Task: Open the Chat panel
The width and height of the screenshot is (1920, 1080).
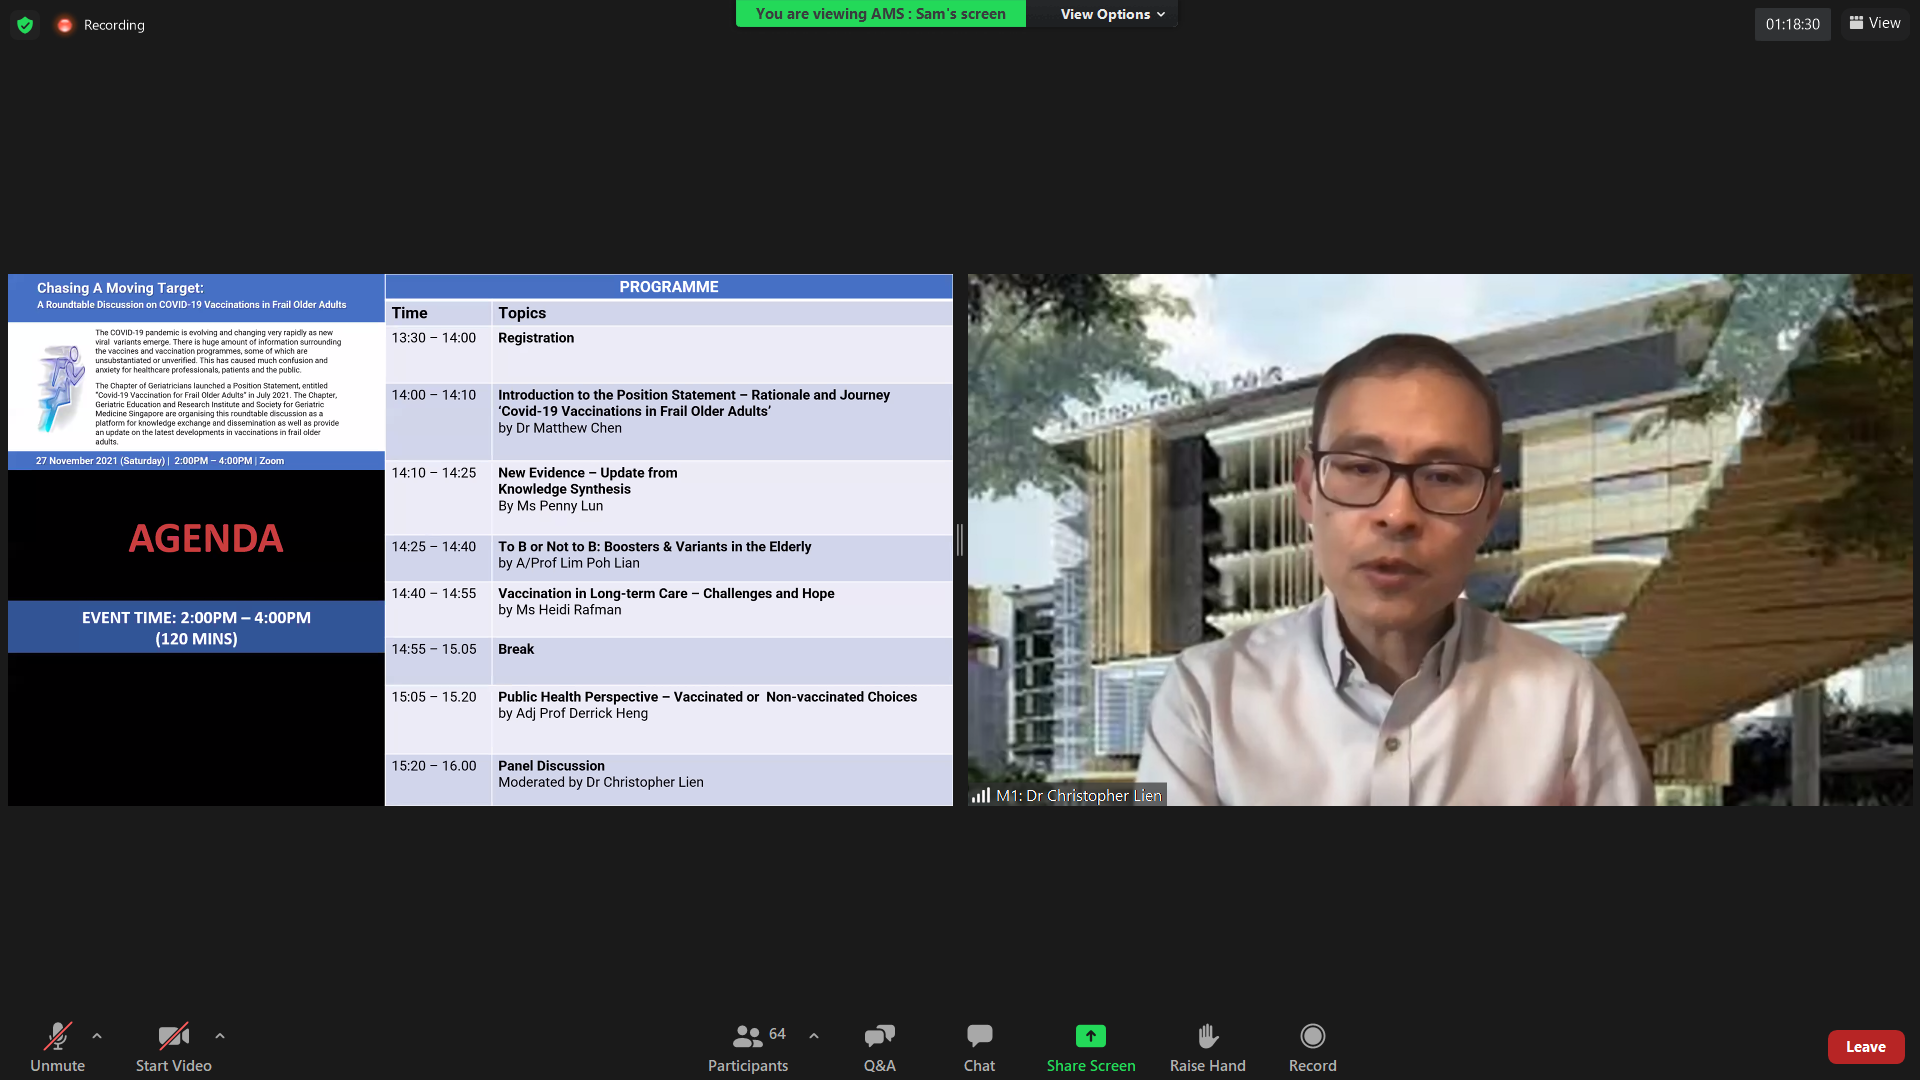Action: pyautogui.click(x=979, y=1046)
